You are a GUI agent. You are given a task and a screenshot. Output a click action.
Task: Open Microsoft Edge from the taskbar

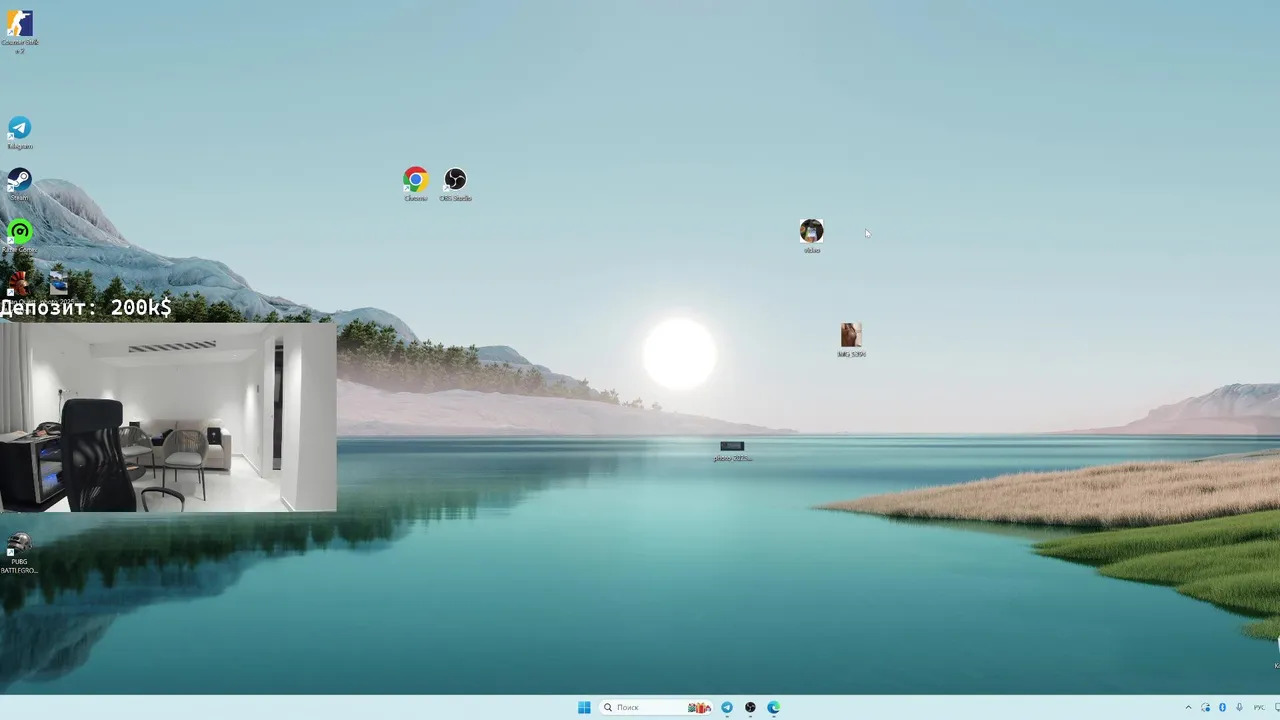coord(773,707)
